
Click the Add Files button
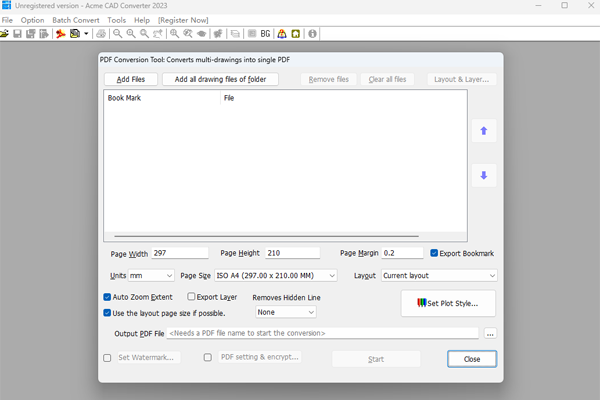(x=131, y=79)
